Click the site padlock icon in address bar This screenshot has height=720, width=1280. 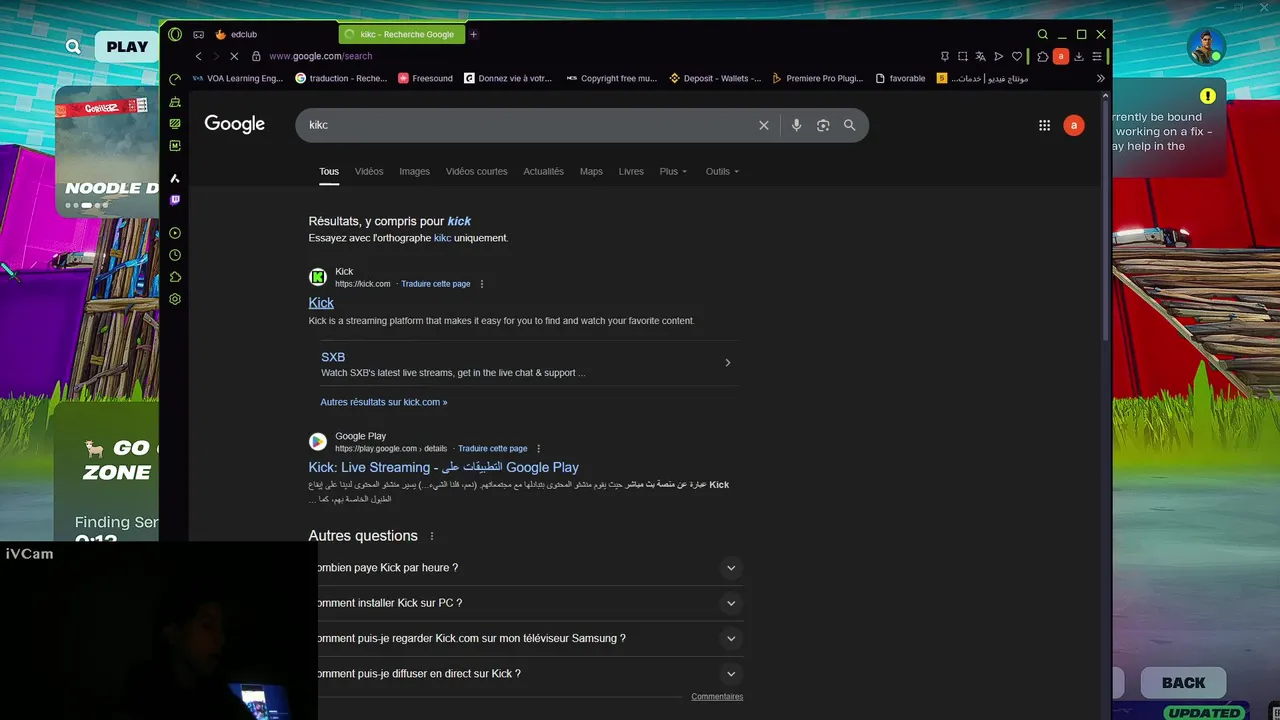(256, 56)
